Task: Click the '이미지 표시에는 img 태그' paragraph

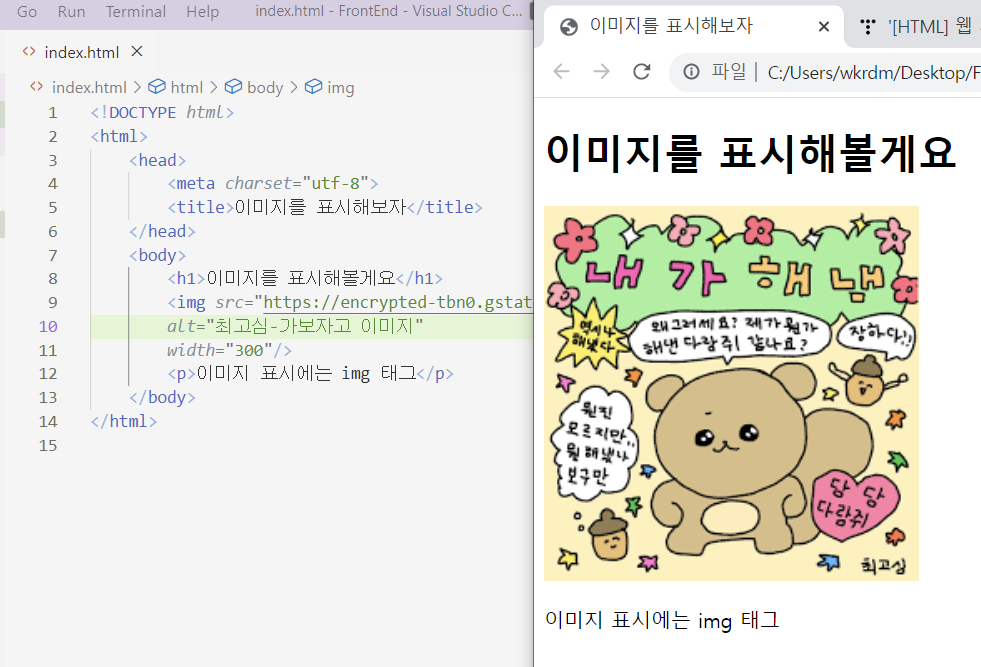Action: tap(662, 620)
